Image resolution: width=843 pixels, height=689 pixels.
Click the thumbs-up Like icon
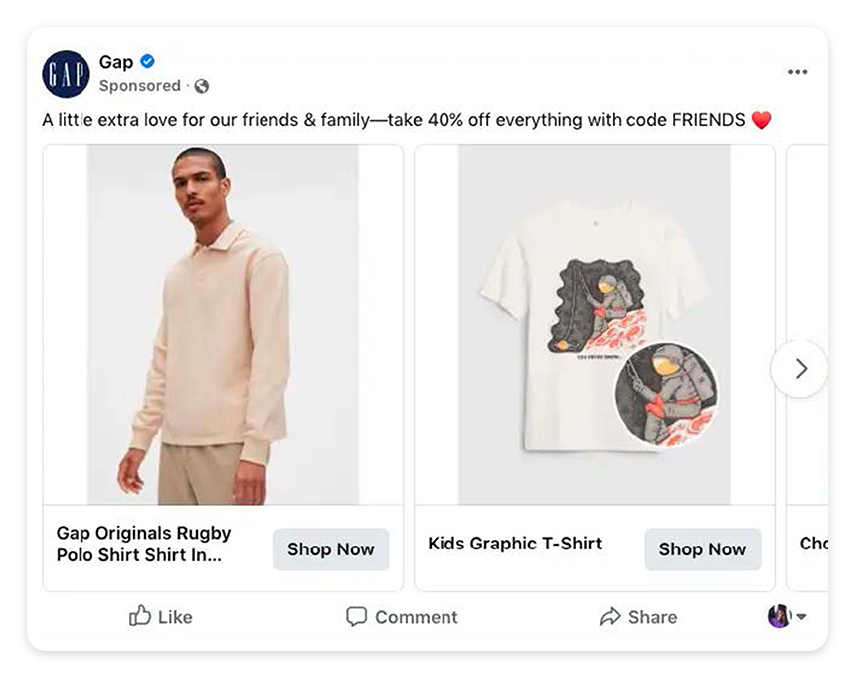(140, 616)
